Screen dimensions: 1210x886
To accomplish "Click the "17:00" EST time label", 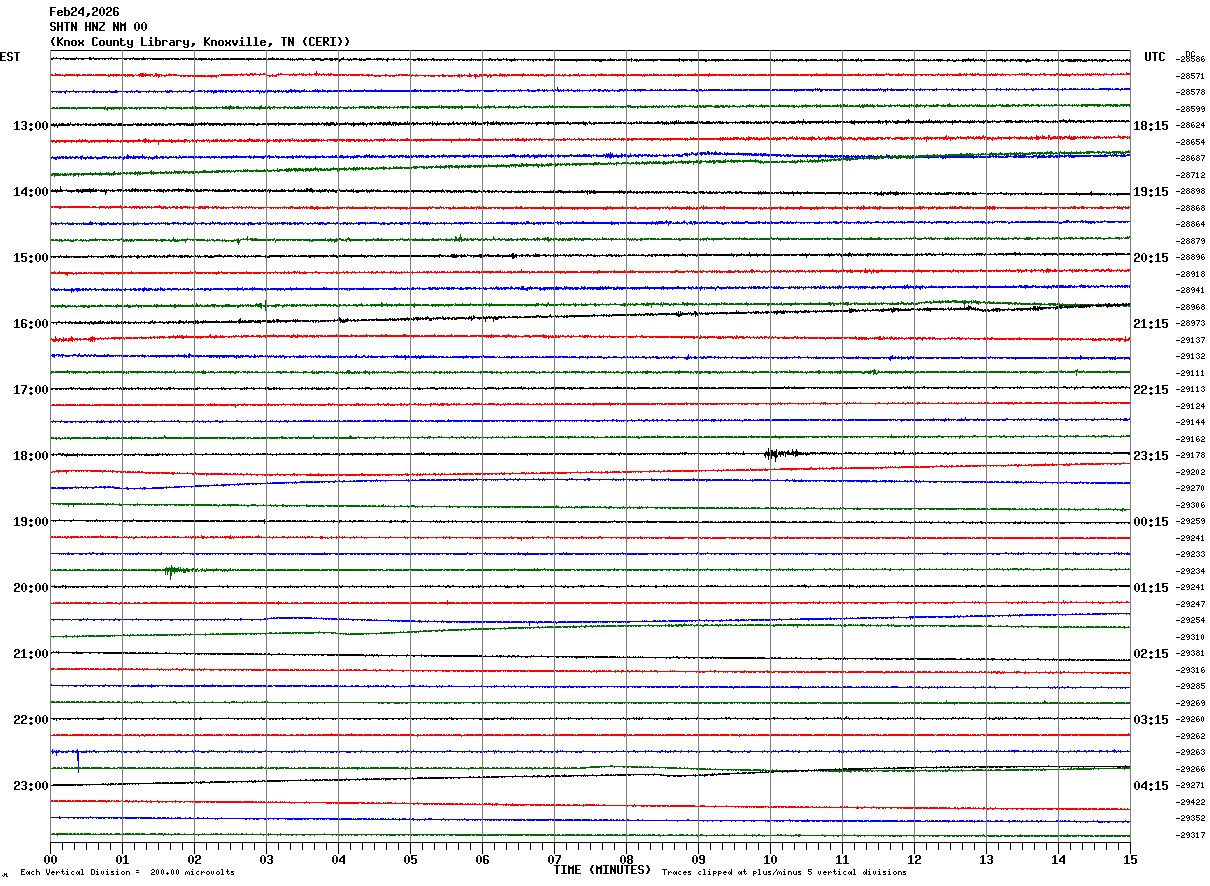I will coord(30,390).
